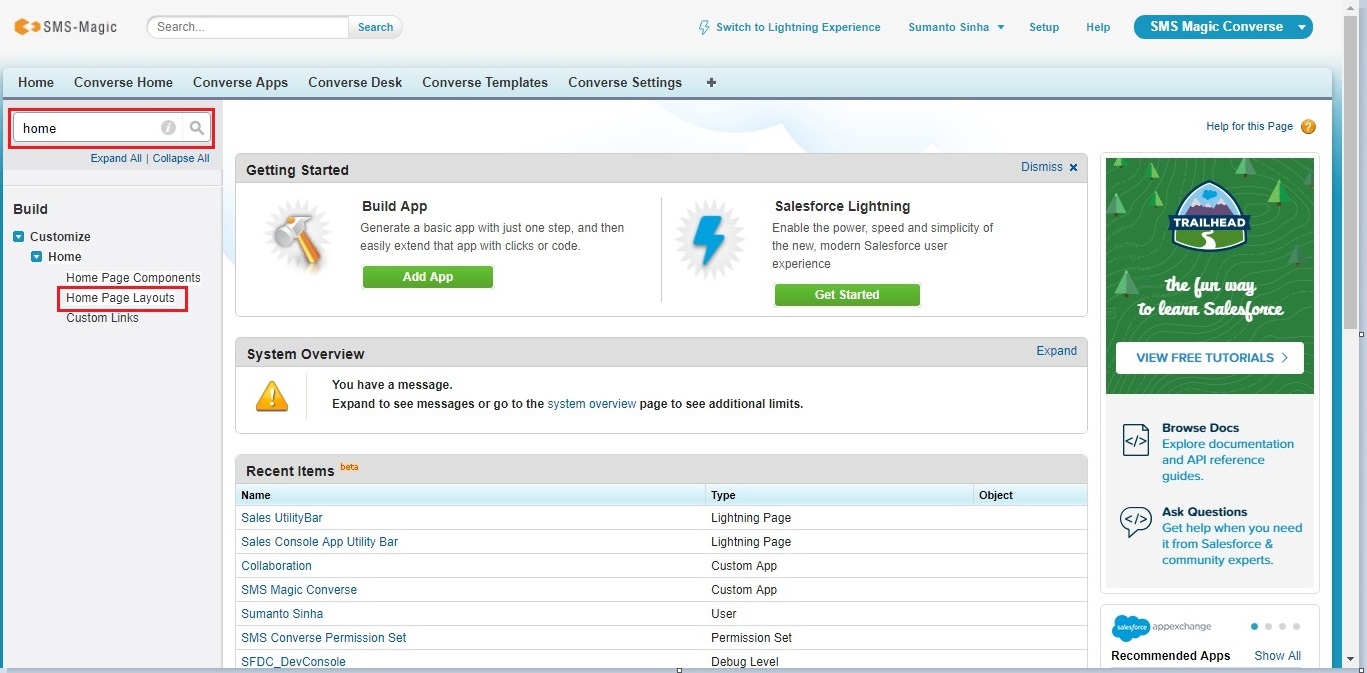Click Collapse All in sidebar
The width and height of the screenshot is (1367, 673).
181,158
